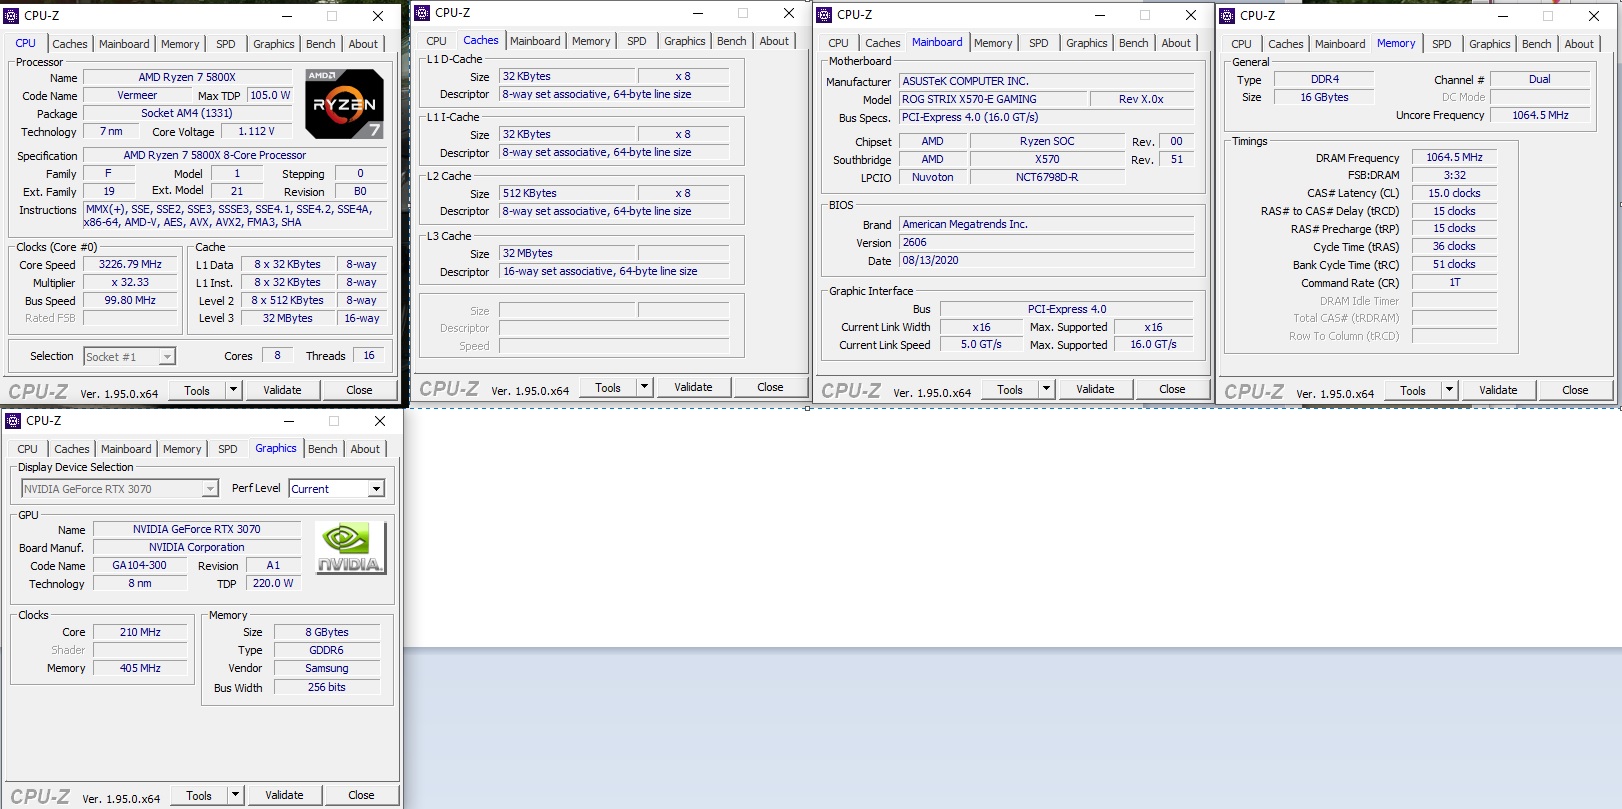The height and width of the screenshot is (809, 1622).
Task: Click the CPU-Z app icon in the Graphics window title bar
Action: (14, 421)
